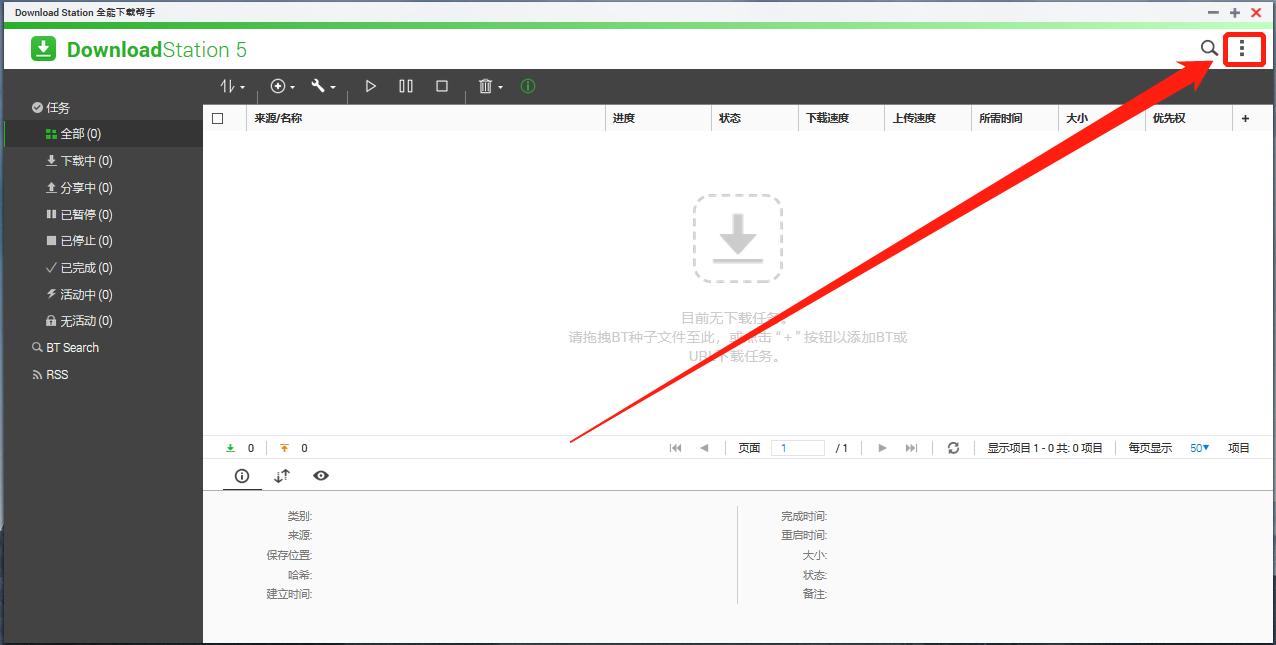This screenshot has height=645, width=1276.
Task: Open the Add task dropdown arrow
Action: (291, 86)
